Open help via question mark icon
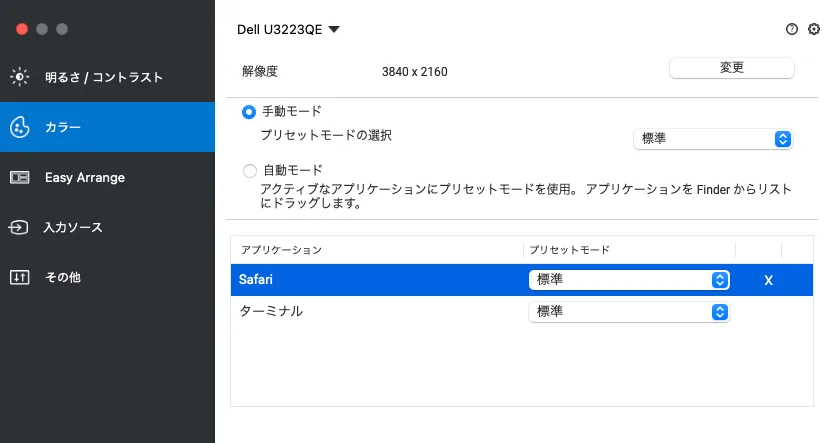 791,29
